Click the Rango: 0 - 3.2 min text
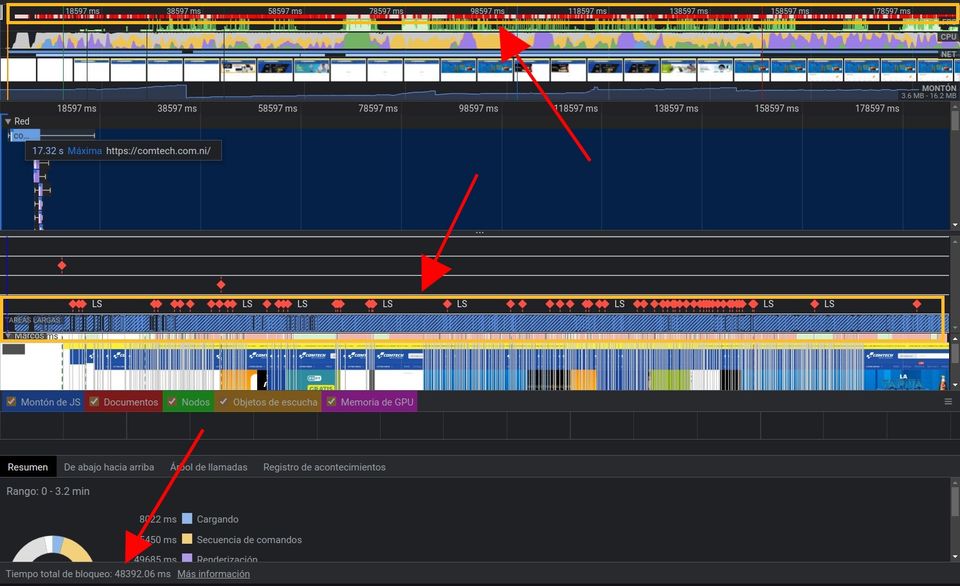Screen dimensions: 960x586 point(48,491)
